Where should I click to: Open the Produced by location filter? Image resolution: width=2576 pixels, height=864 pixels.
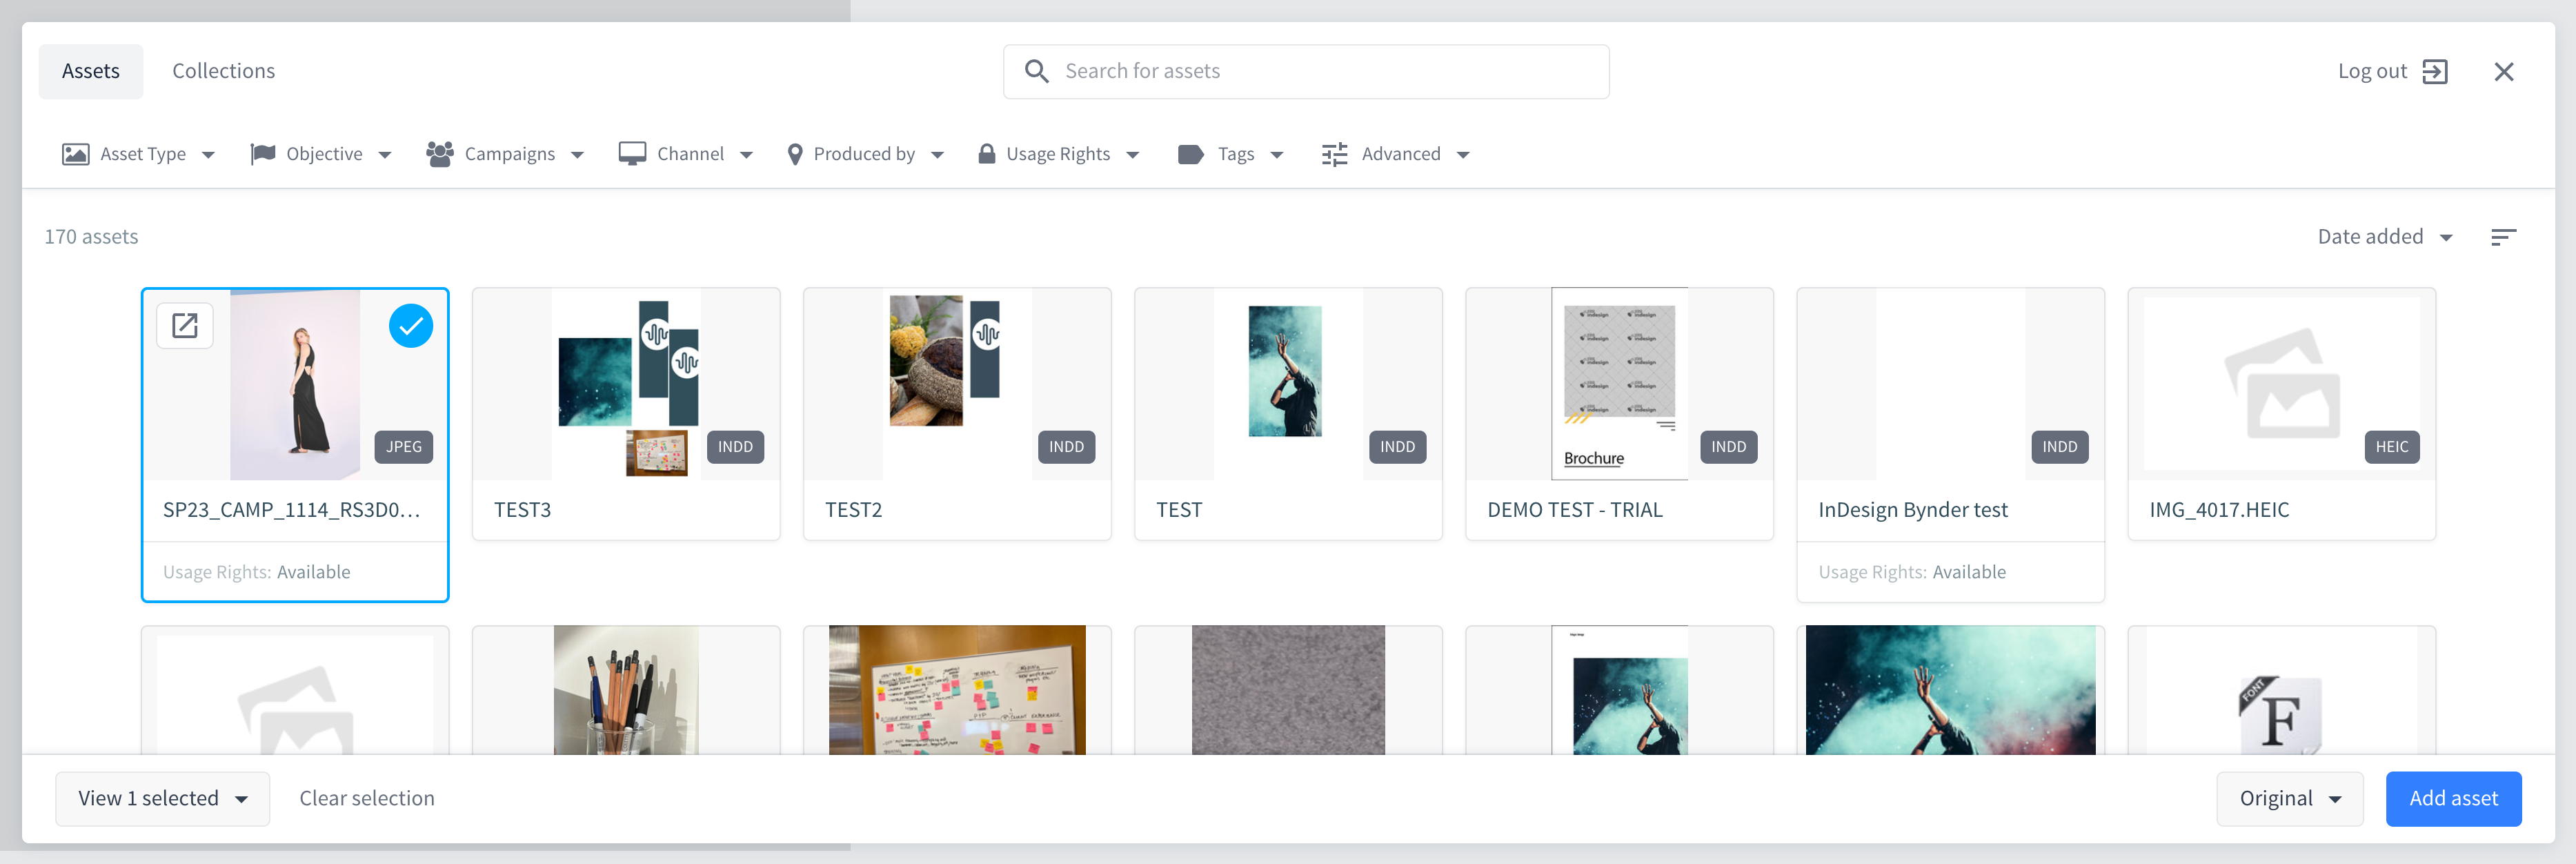[864, 154]
